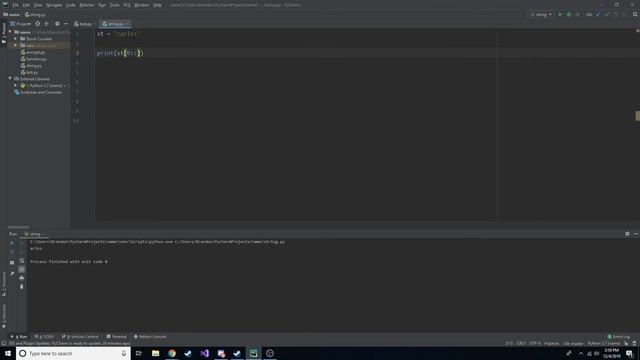Click the microphone icon in search box
The image size is (640, 360).
(124, 353)
